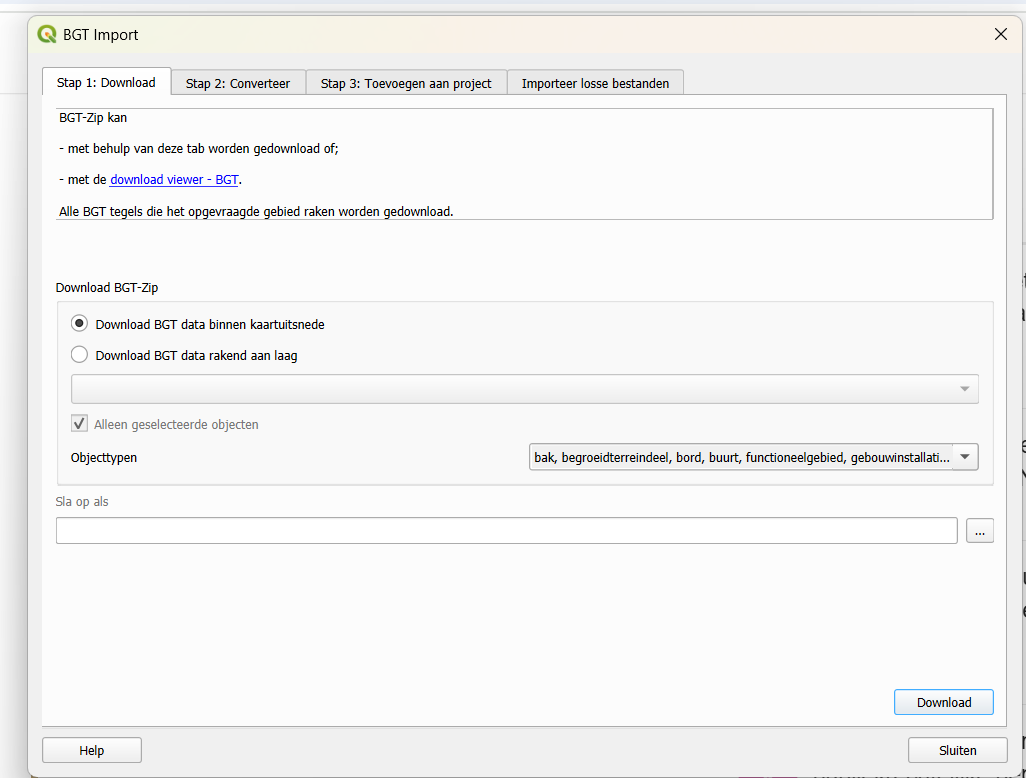Switch to Stap 2: Converteer tab
This screenshot has width=1026, height=778.
pyautogui.click(x=238, y=83)
